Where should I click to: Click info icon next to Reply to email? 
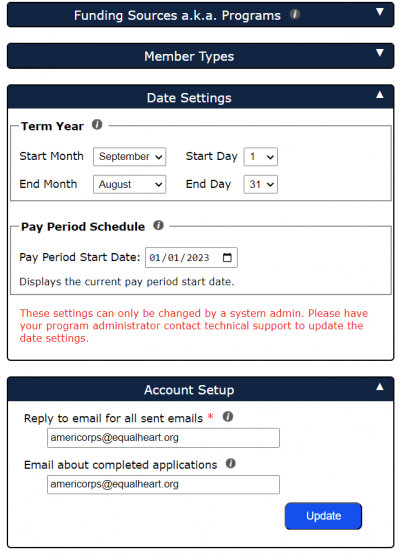pos(228,417)
